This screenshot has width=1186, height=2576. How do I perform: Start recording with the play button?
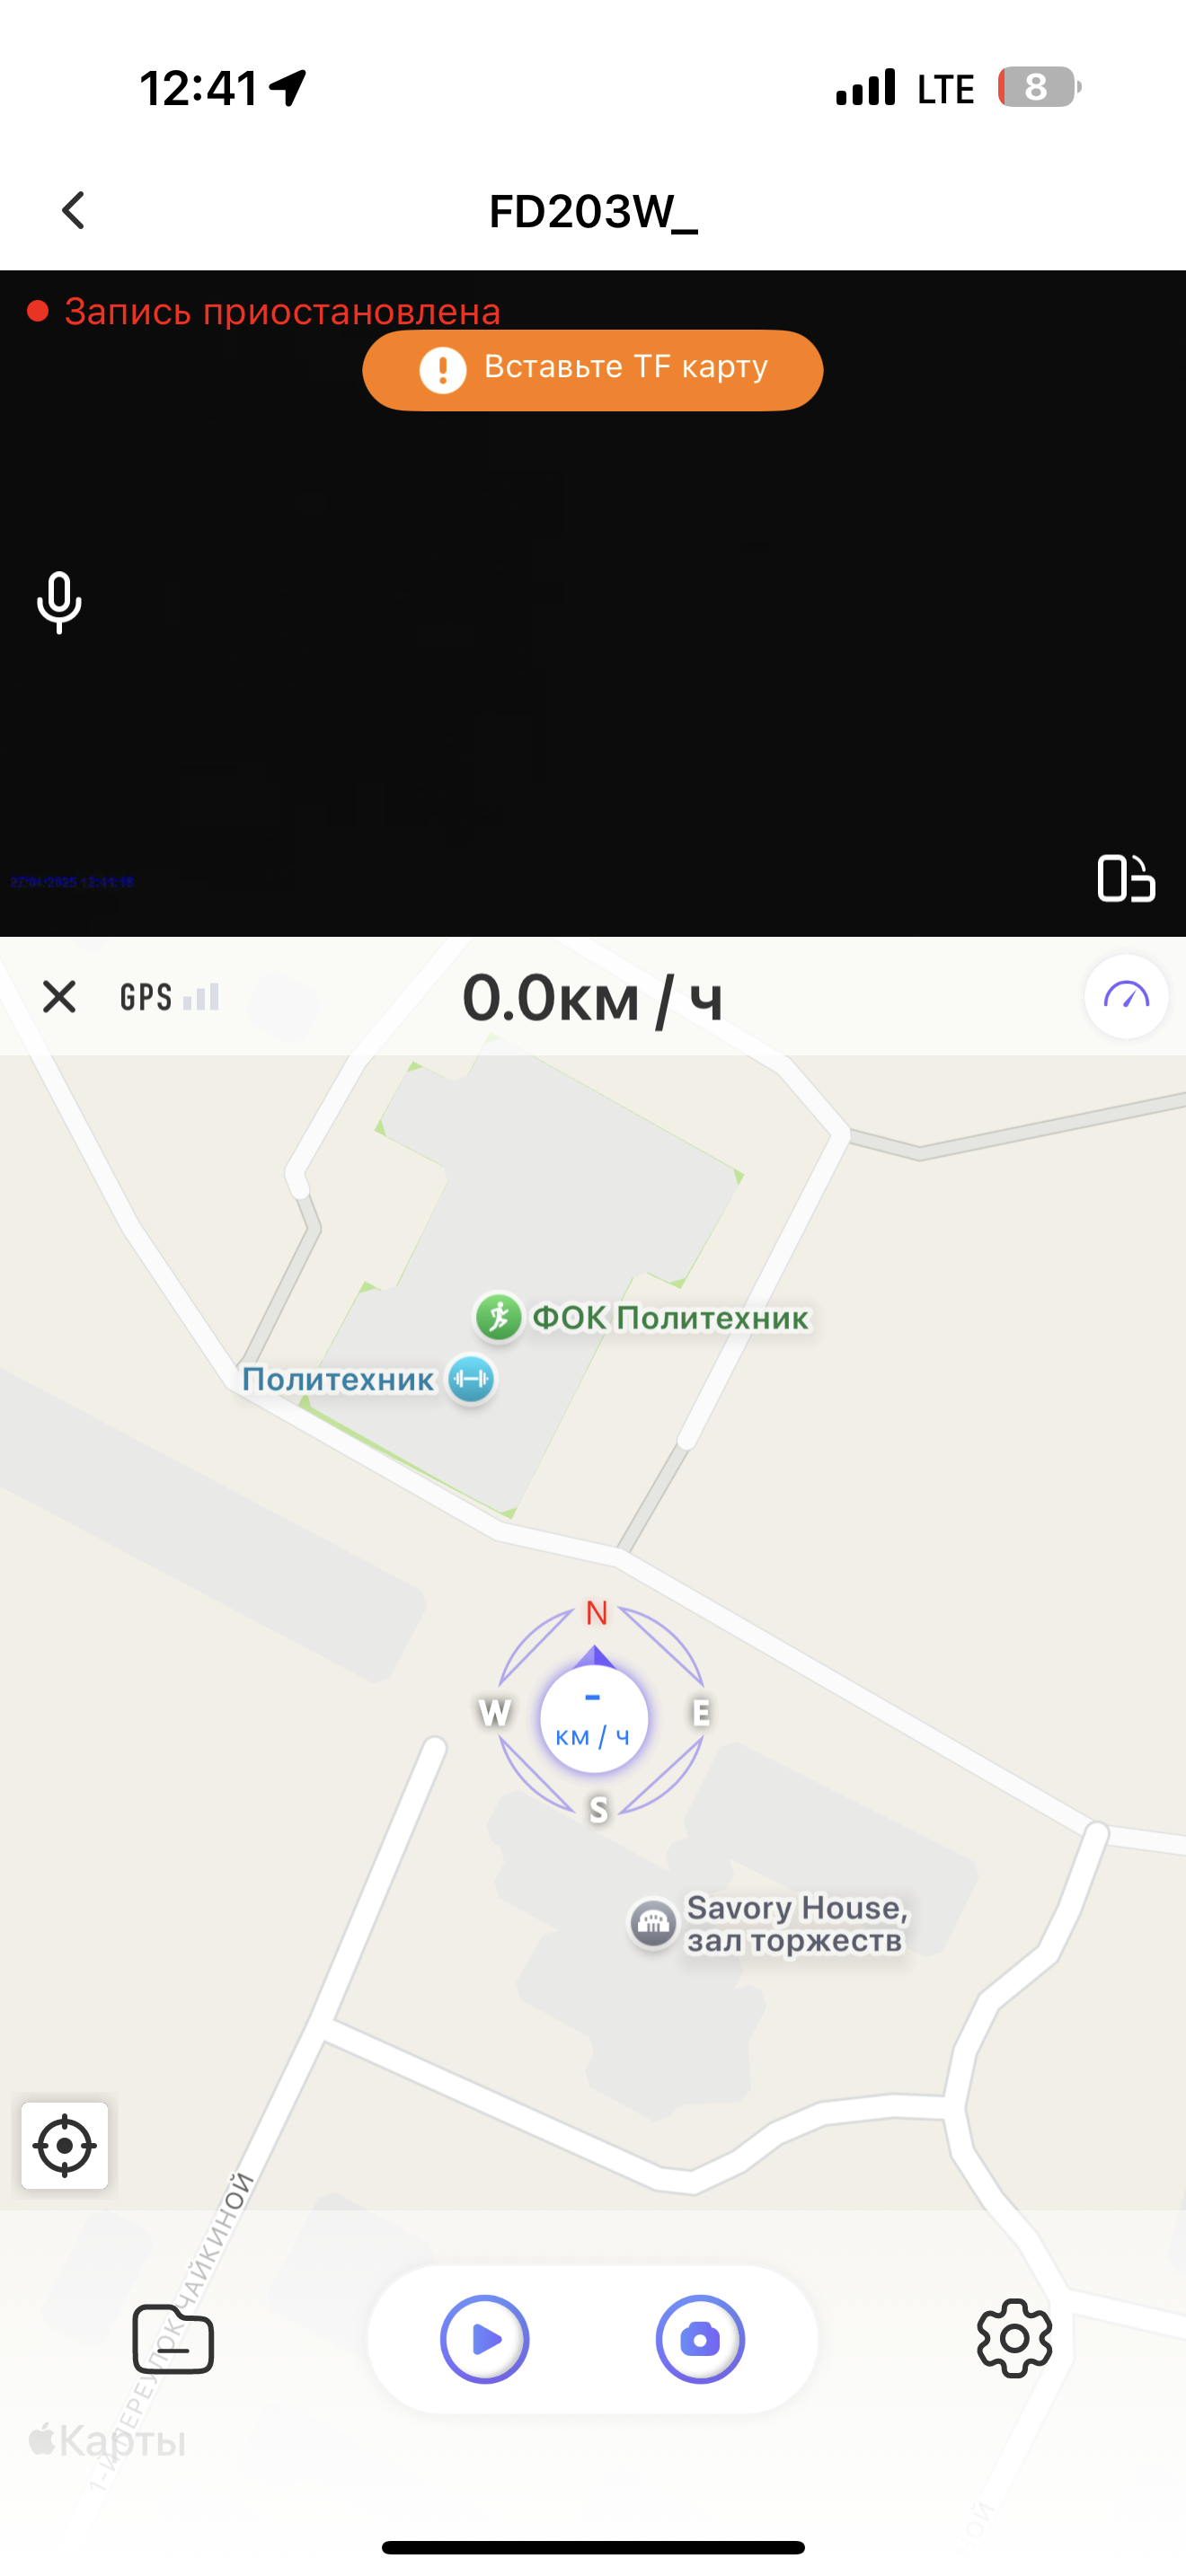(485, 2339)
